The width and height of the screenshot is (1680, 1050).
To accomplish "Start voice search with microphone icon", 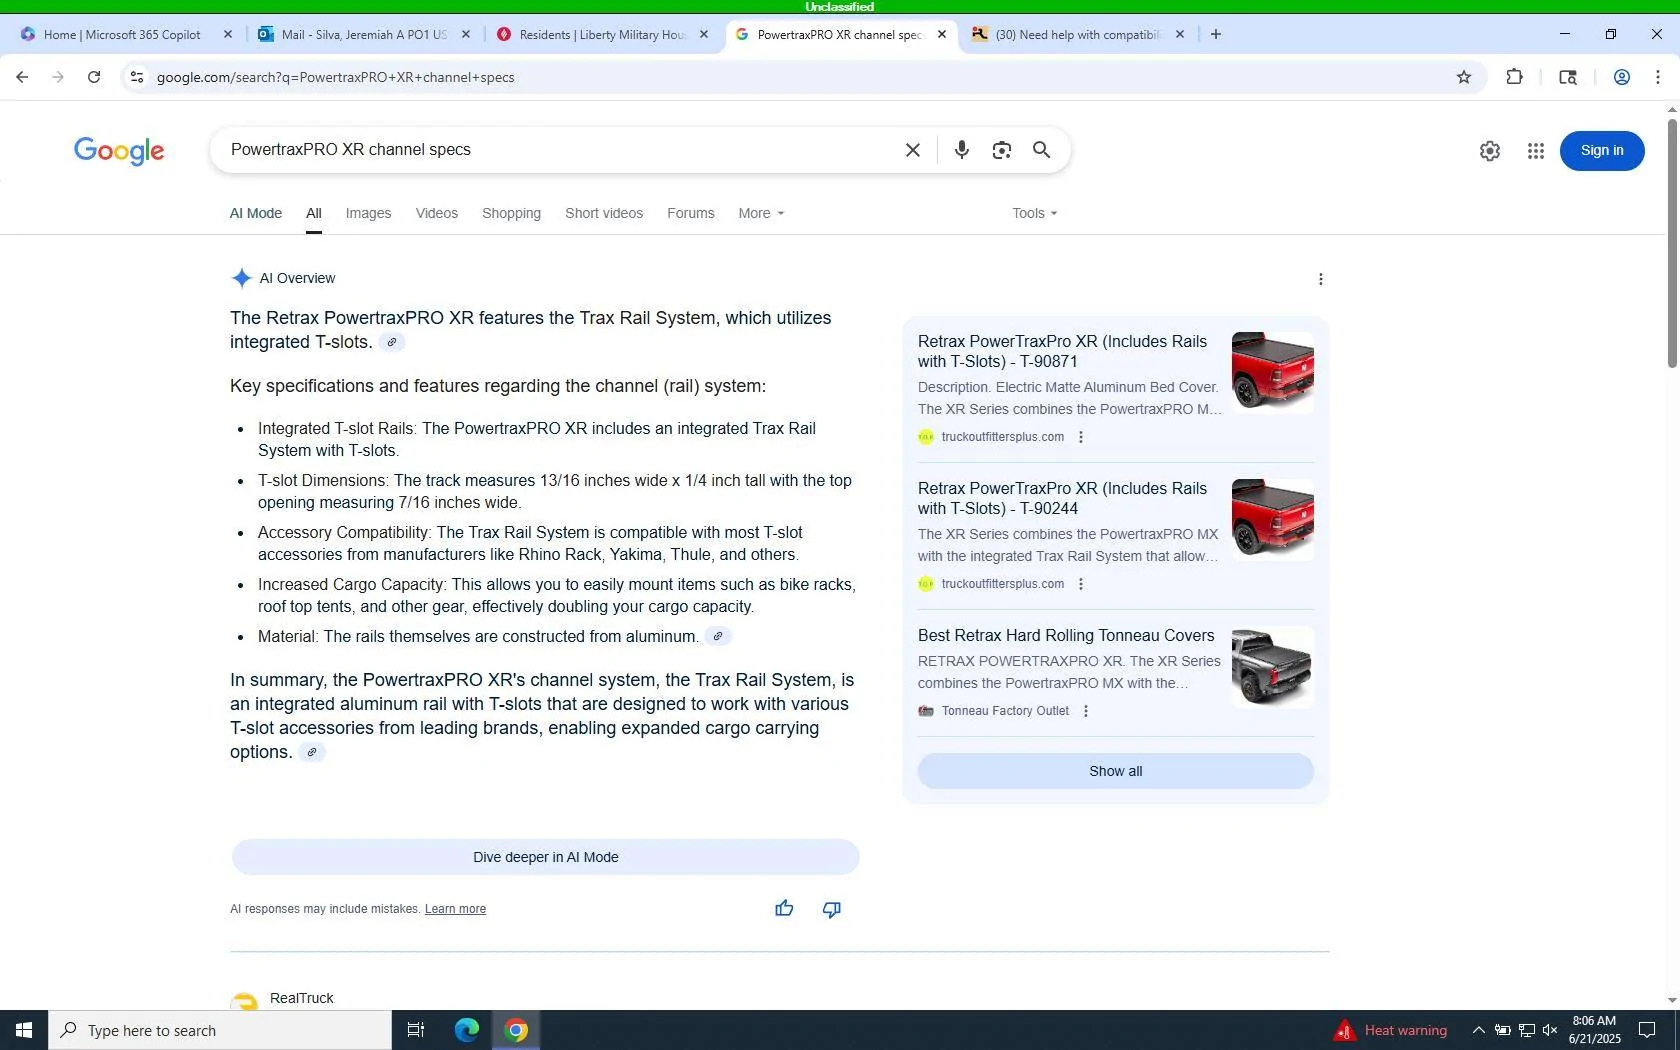I will coord(961,150).
